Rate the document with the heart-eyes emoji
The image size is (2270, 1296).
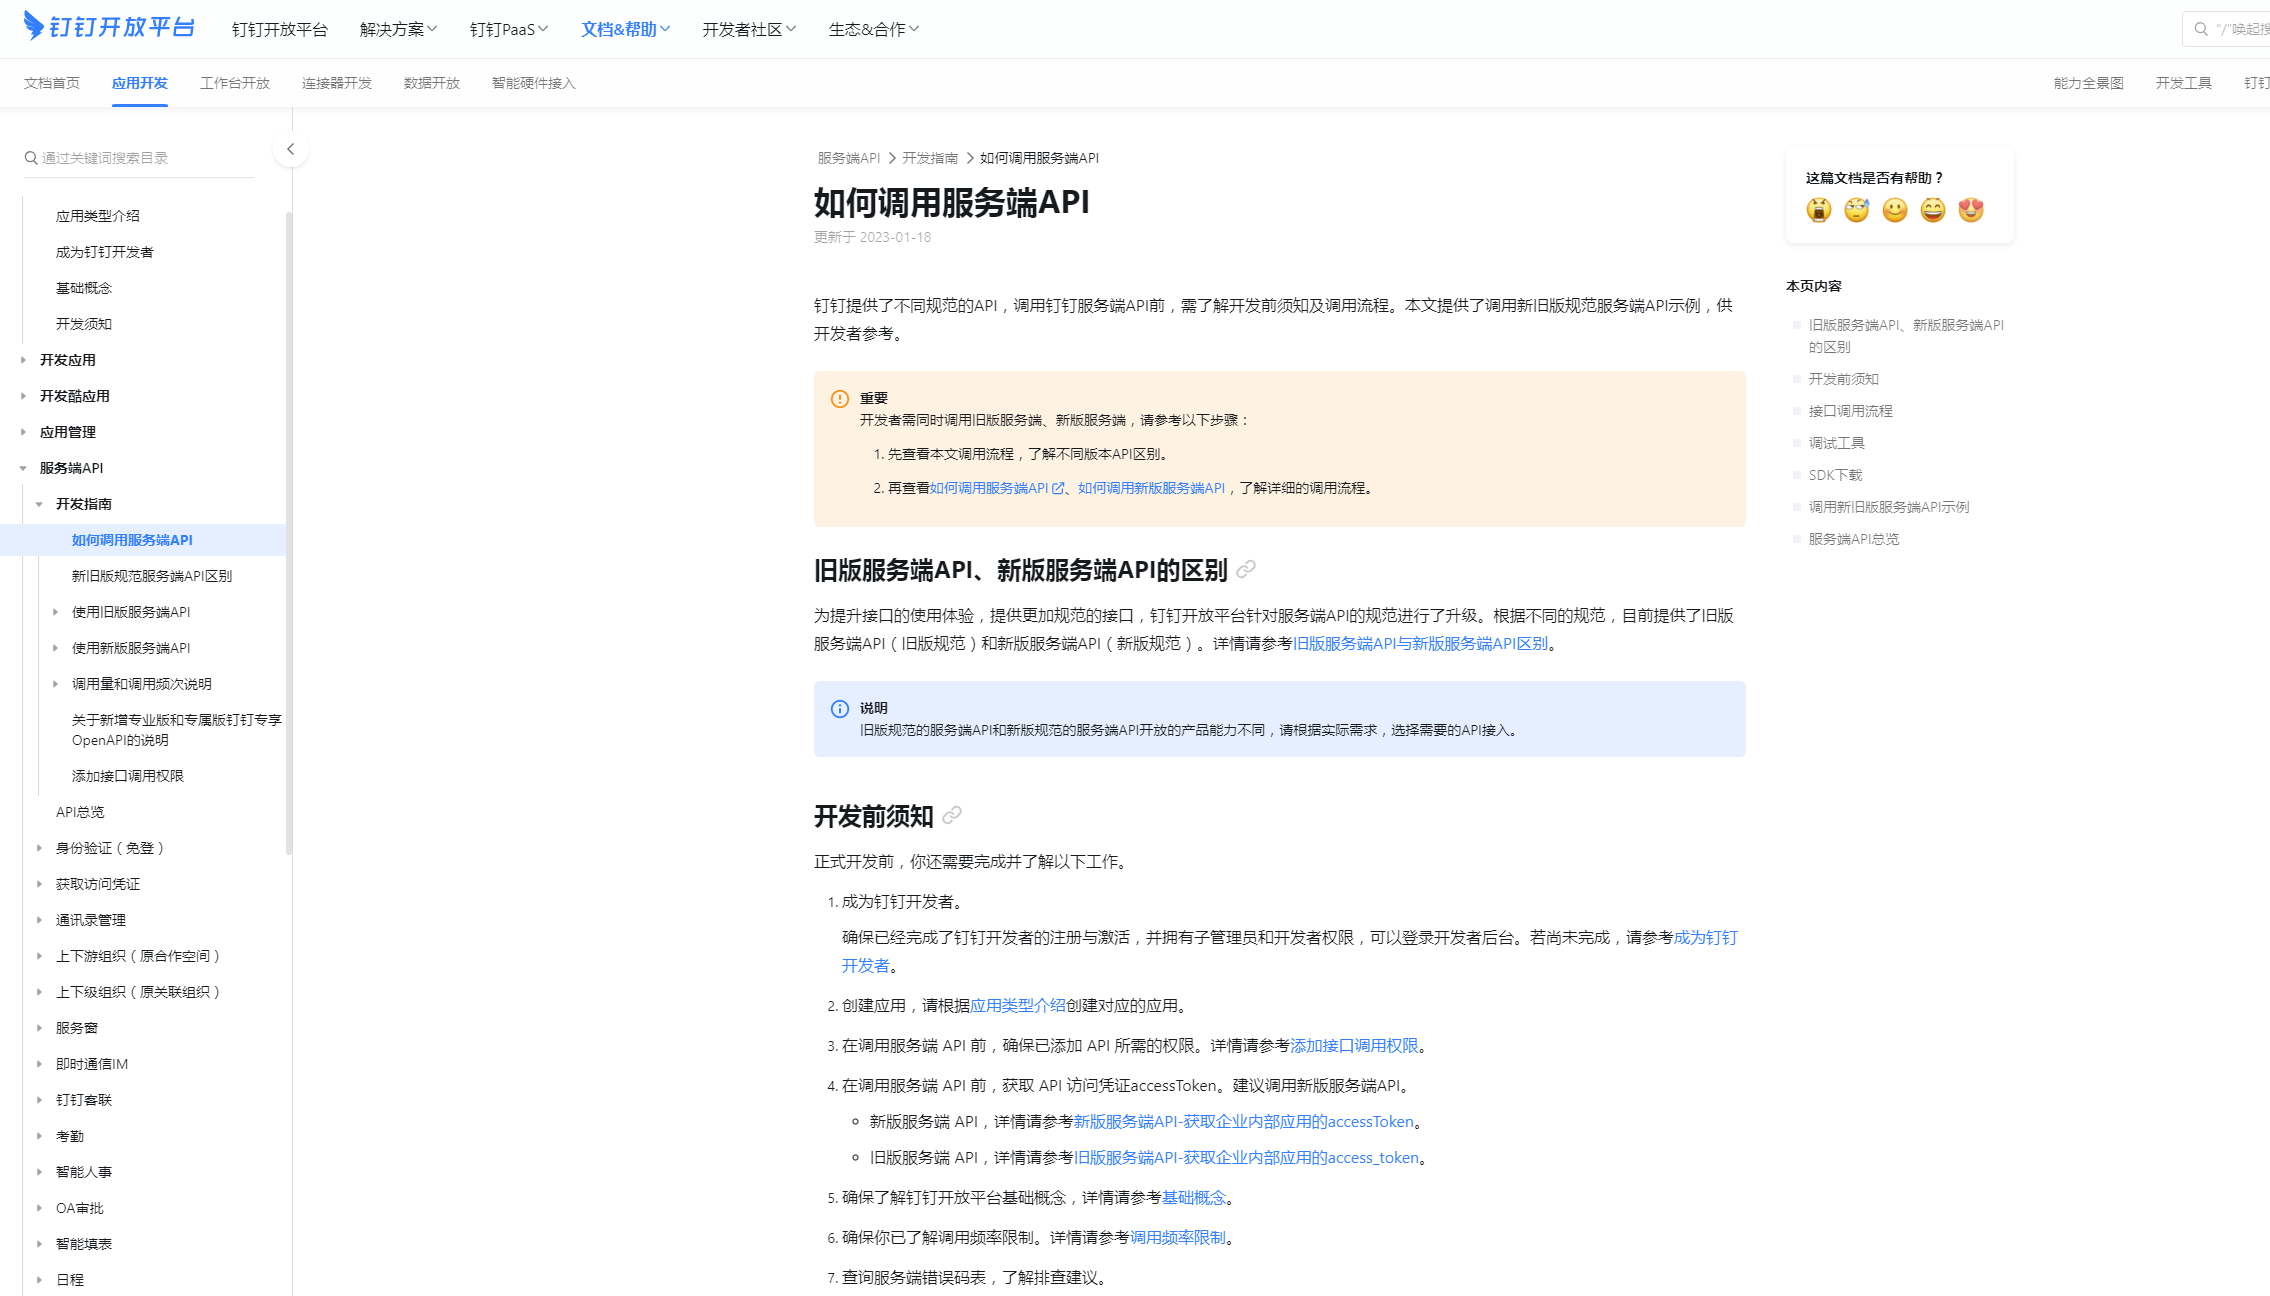tap(1970, 210)
